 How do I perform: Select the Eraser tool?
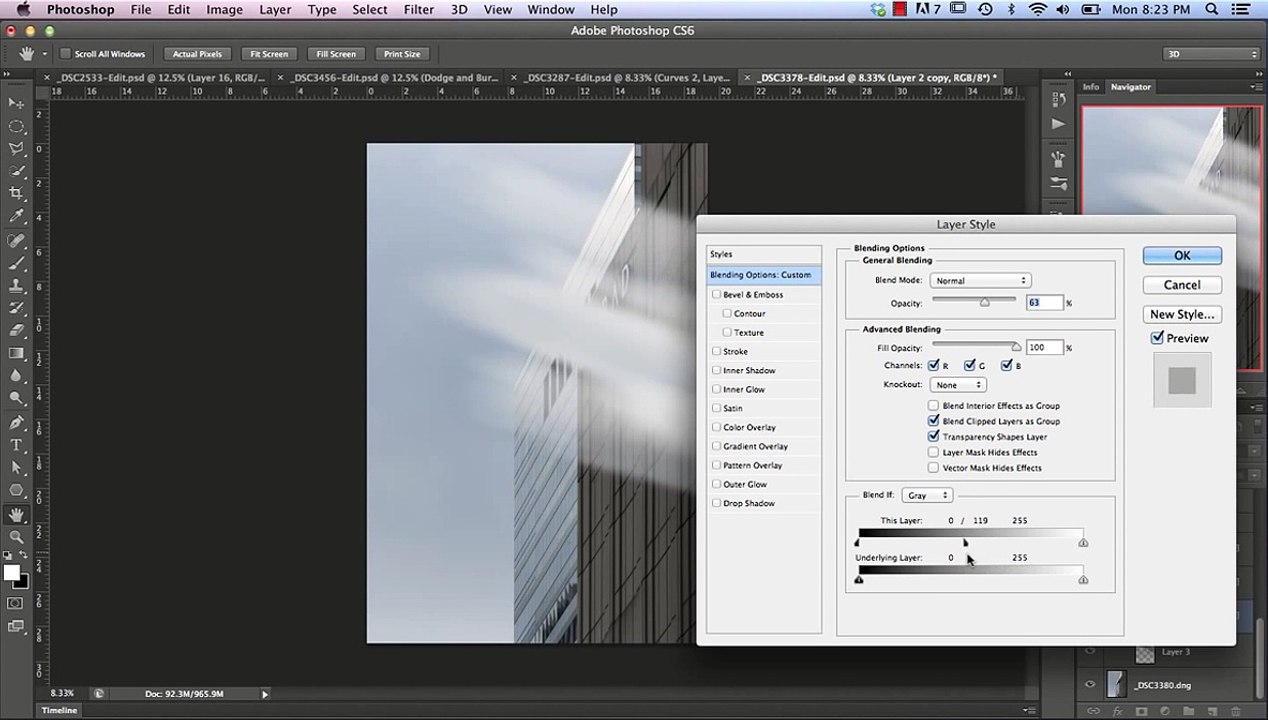(17, 330)
